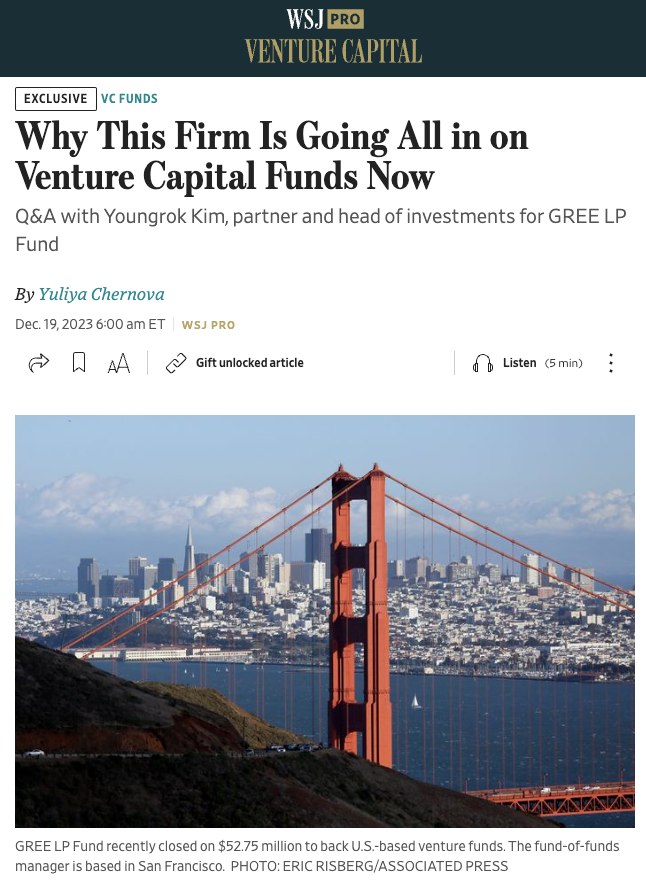Click the gold PRO badge in header
Image resolution: width=646 pixels, height=881 pixels.
(345, 19)
